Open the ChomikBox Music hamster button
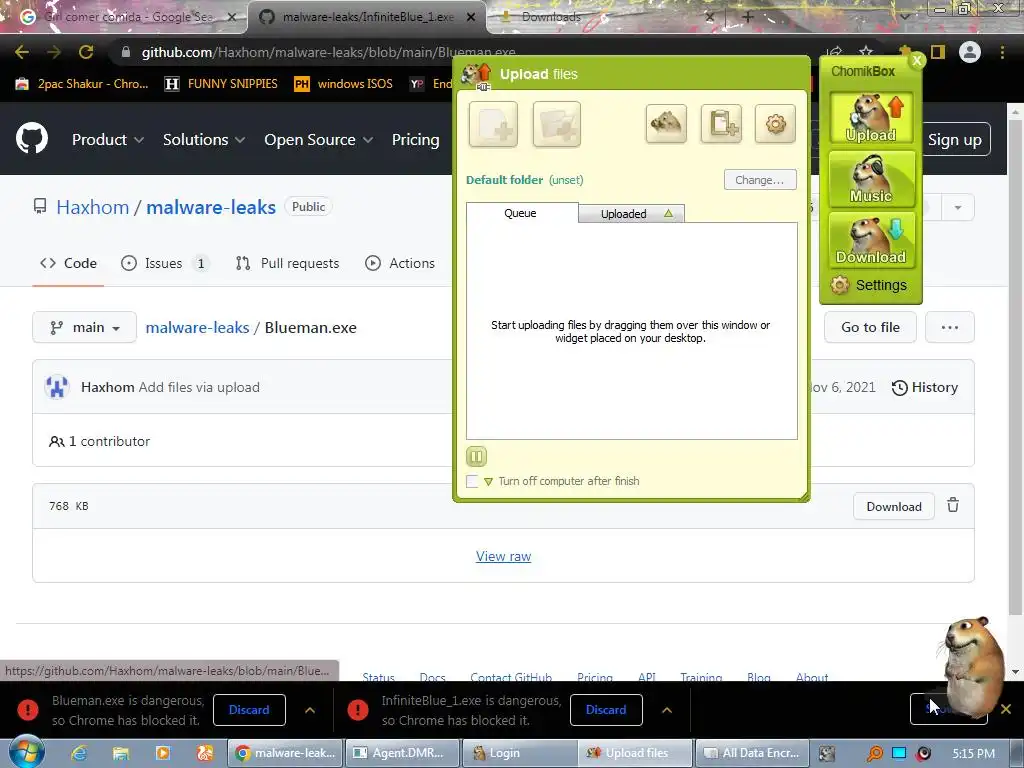1024x768 pixels. [871, 178]
